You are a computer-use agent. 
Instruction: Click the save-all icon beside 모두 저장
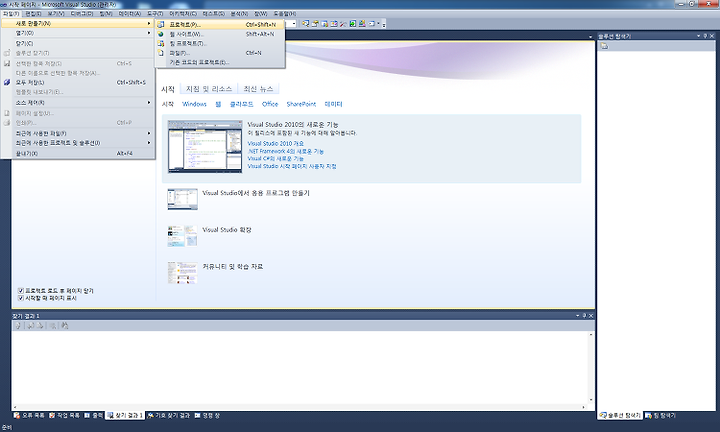(x=7, y=83)
